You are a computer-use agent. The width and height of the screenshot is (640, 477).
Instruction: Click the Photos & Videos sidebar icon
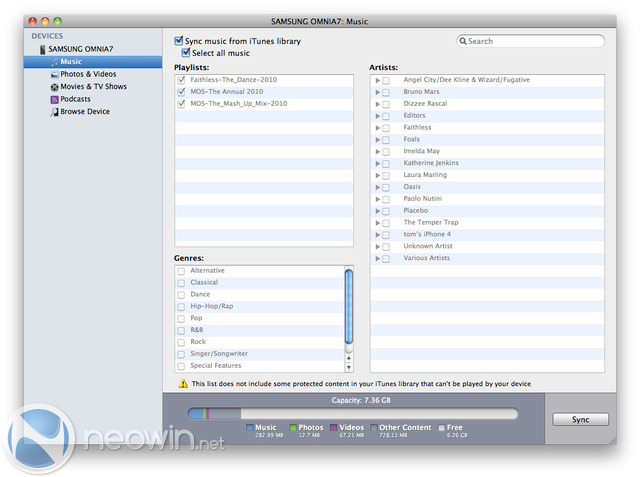click(x=55, y=75)
